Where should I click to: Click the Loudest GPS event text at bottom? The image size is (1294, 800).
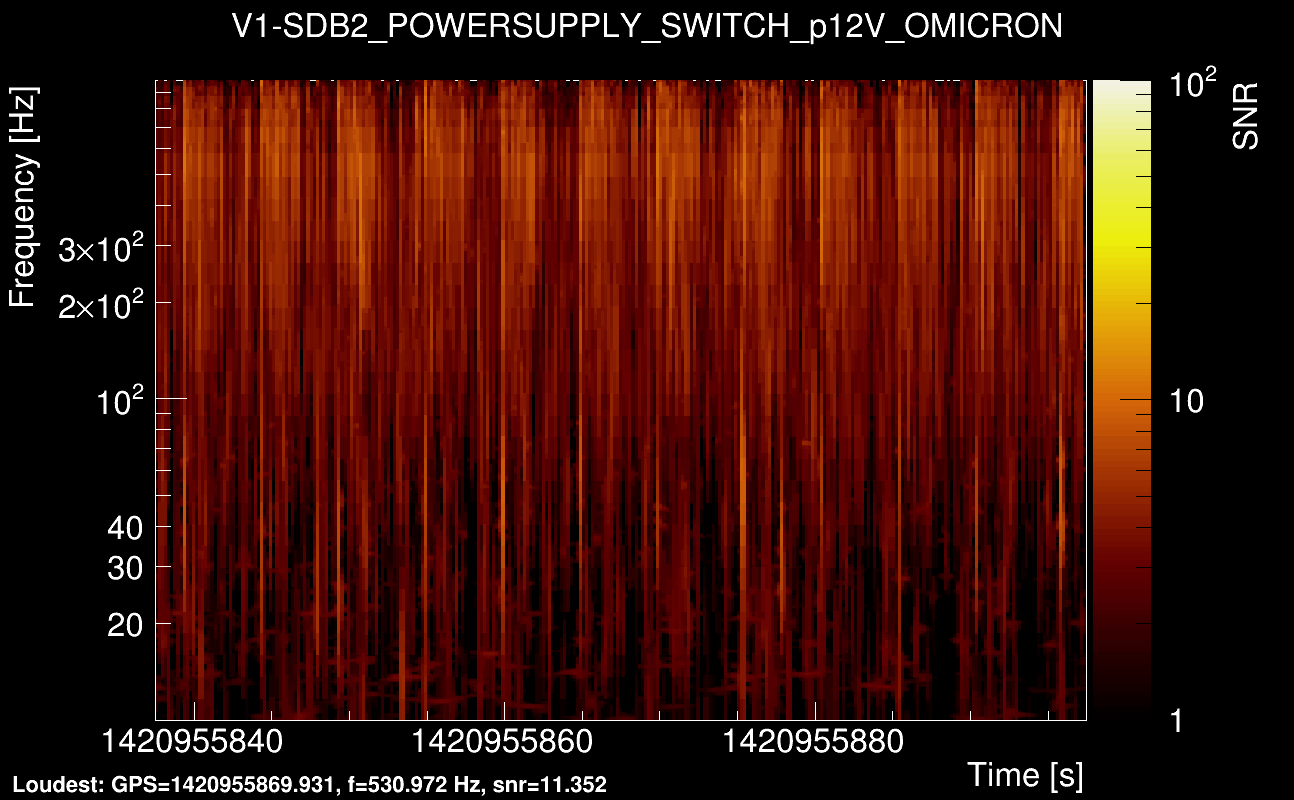tap(309, 785)
